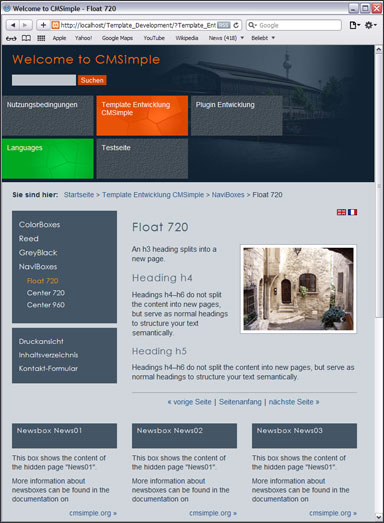The width and height of the screenshot is (384, 523).
Task: Open the settings gear dropdown
Action: (371, 25)
